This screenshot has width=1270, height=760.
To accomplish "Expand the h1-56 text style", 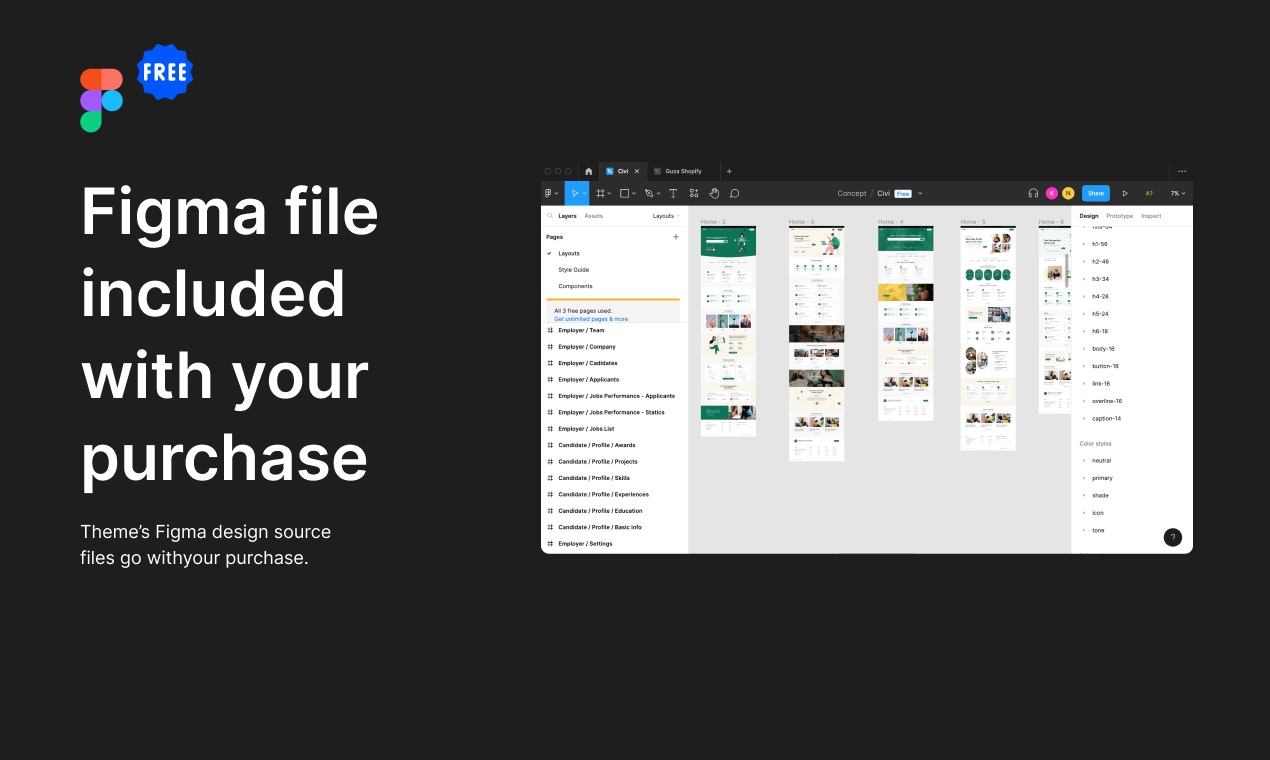I will pos(1084,244).
